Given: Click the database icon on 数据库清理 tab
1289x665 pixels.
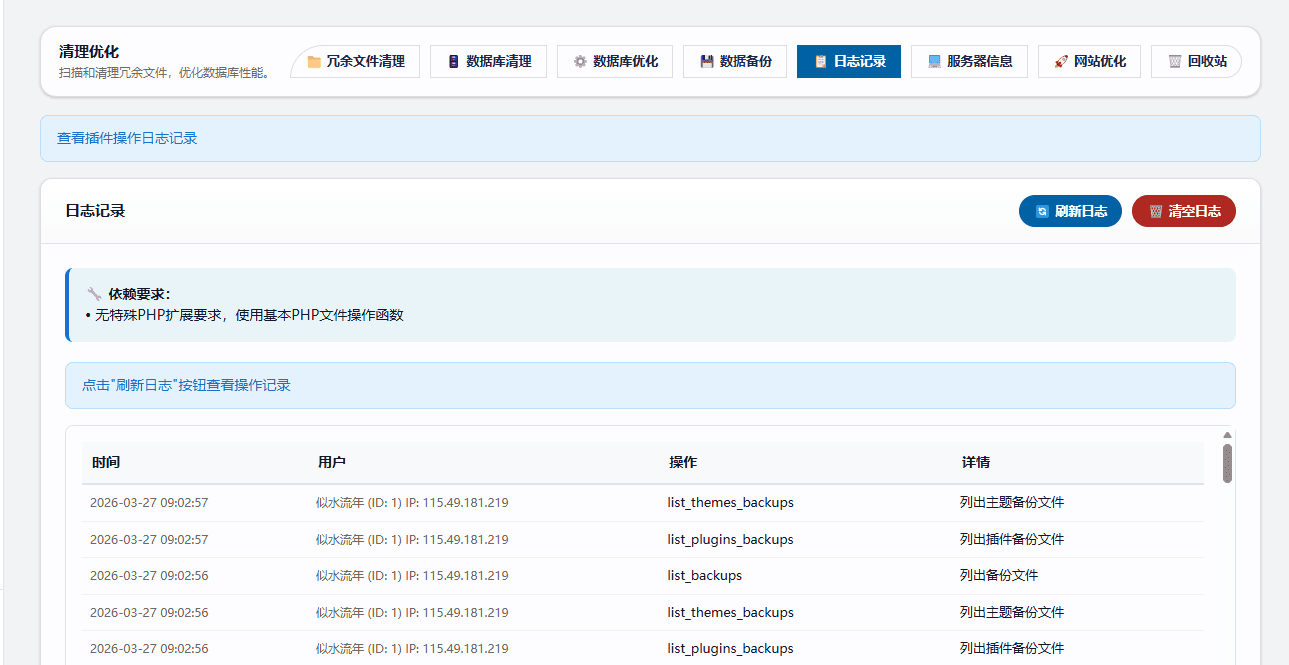Looking at the screenshot, I should pos(453,62).
